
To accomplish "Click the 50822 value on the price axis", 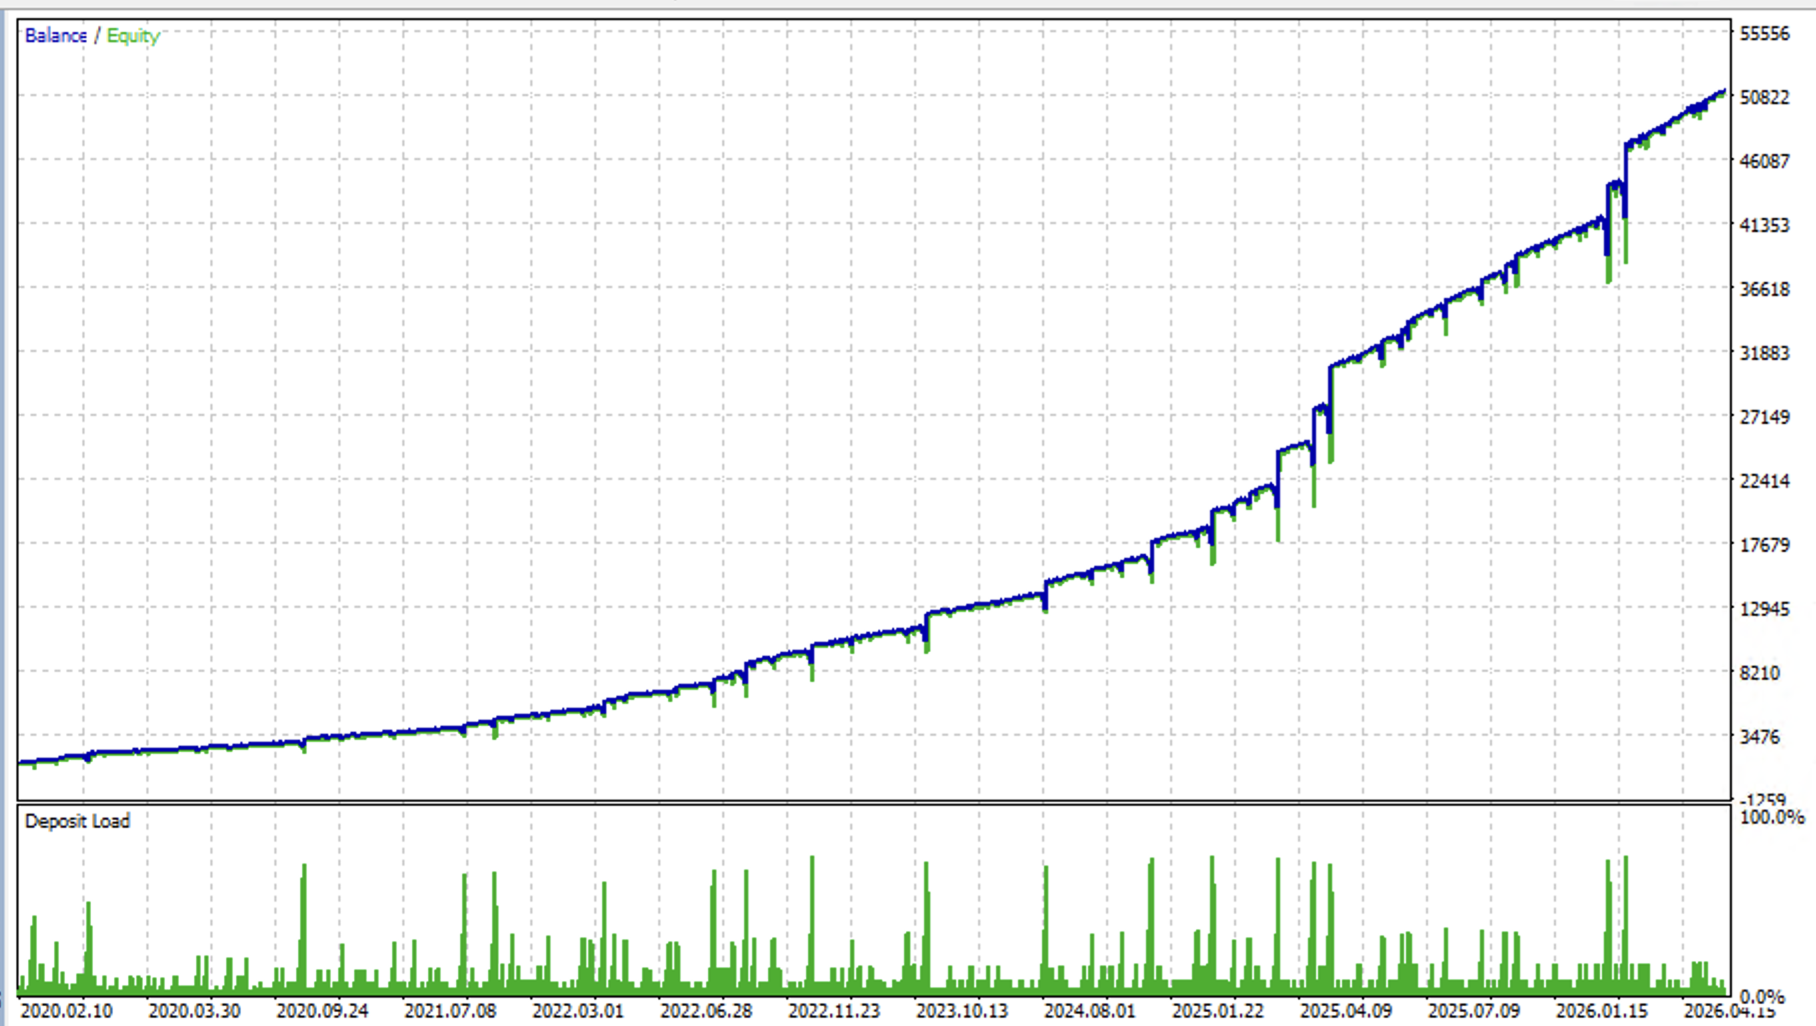I will [1765, 97].
